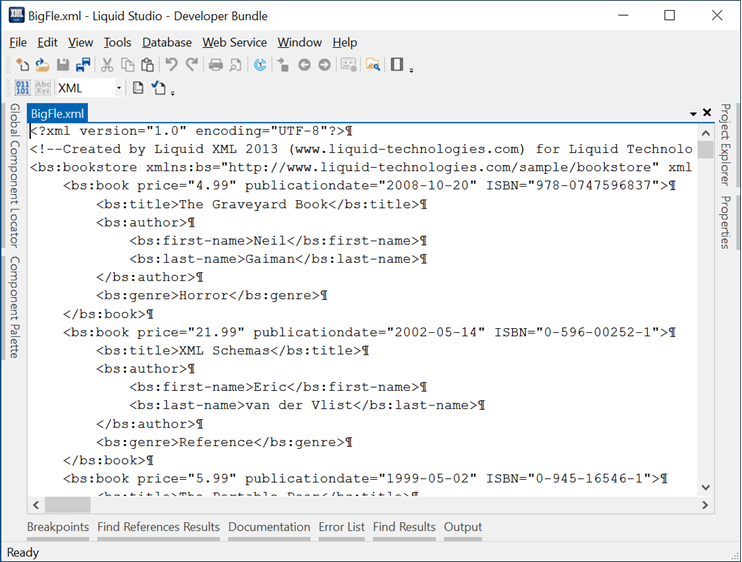Click the genre value 'Reference'
Screen dimensions: 742x562
[x=216, y=442]
